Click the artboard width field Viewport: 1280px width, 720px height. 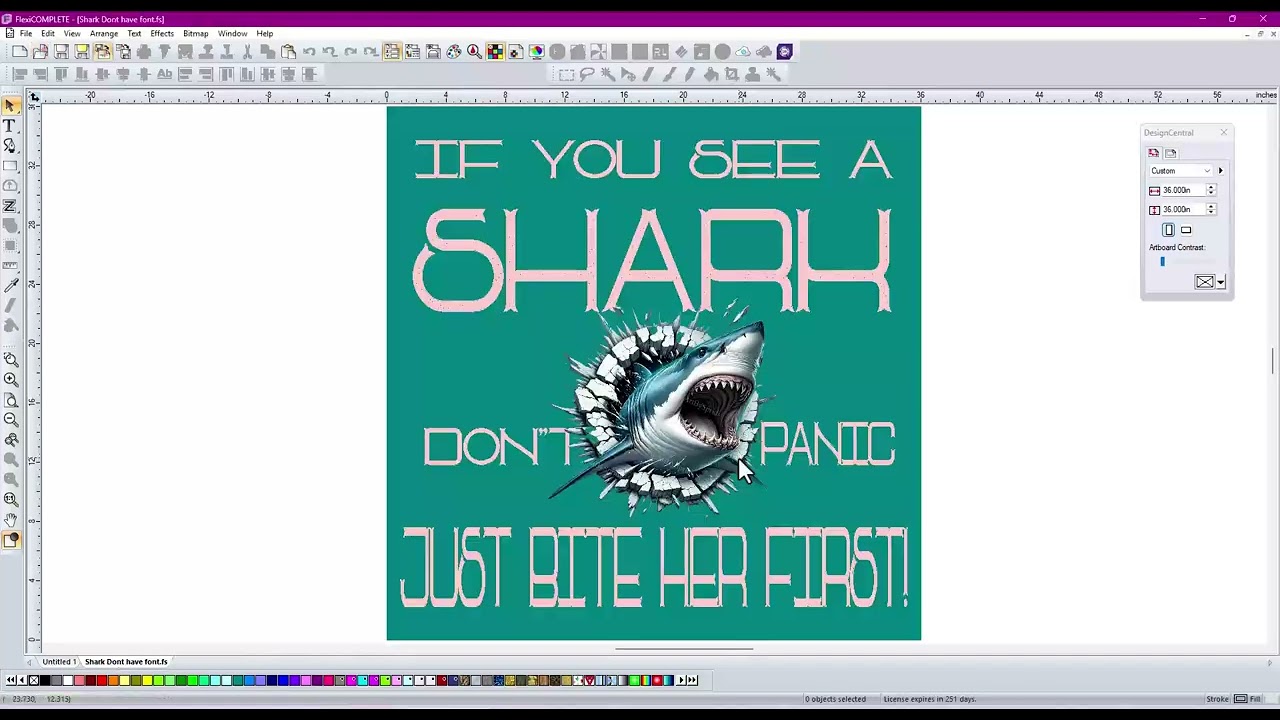(x=1183, y=190)
